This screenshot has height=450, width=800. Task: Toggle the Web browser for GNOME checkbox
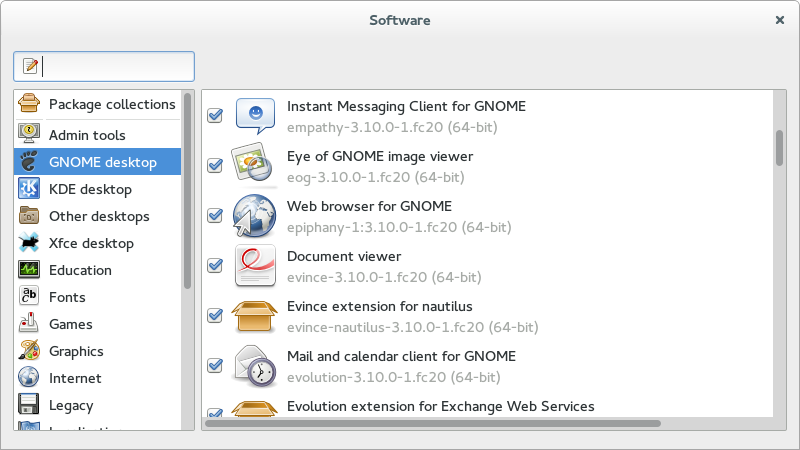pos(214,215)
